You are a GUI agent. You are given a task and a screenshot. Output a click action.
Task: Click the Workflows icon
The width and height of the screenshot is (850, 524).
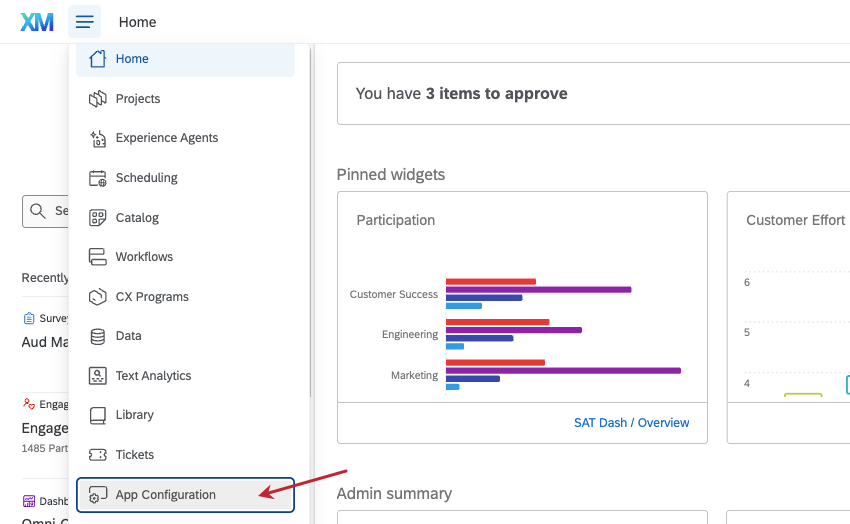click(98, 257)
